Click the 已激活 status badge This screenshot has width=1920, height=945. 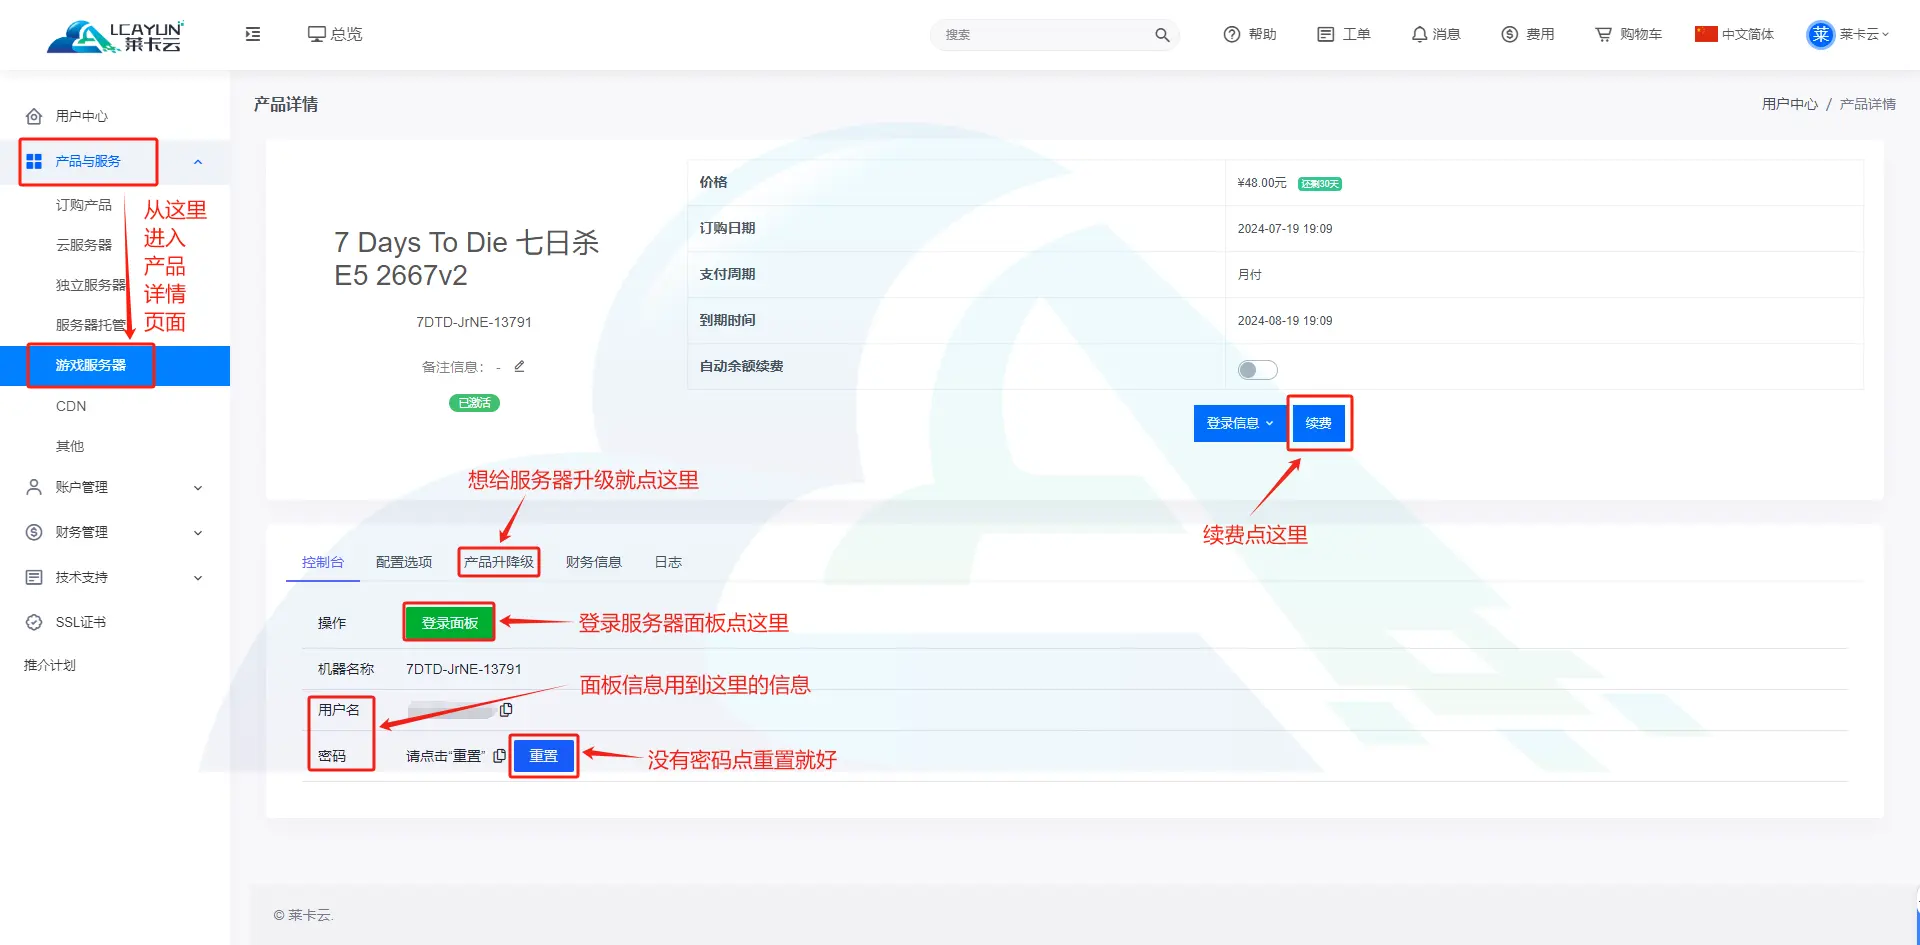coord(474,403)
